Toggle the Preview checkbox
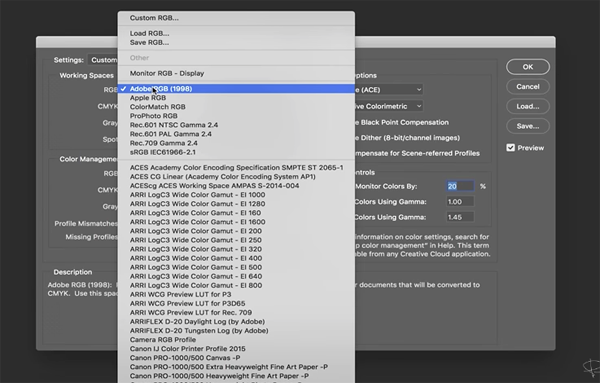The image size is (600, 383). pyautogui.click(x=510, y=148)
